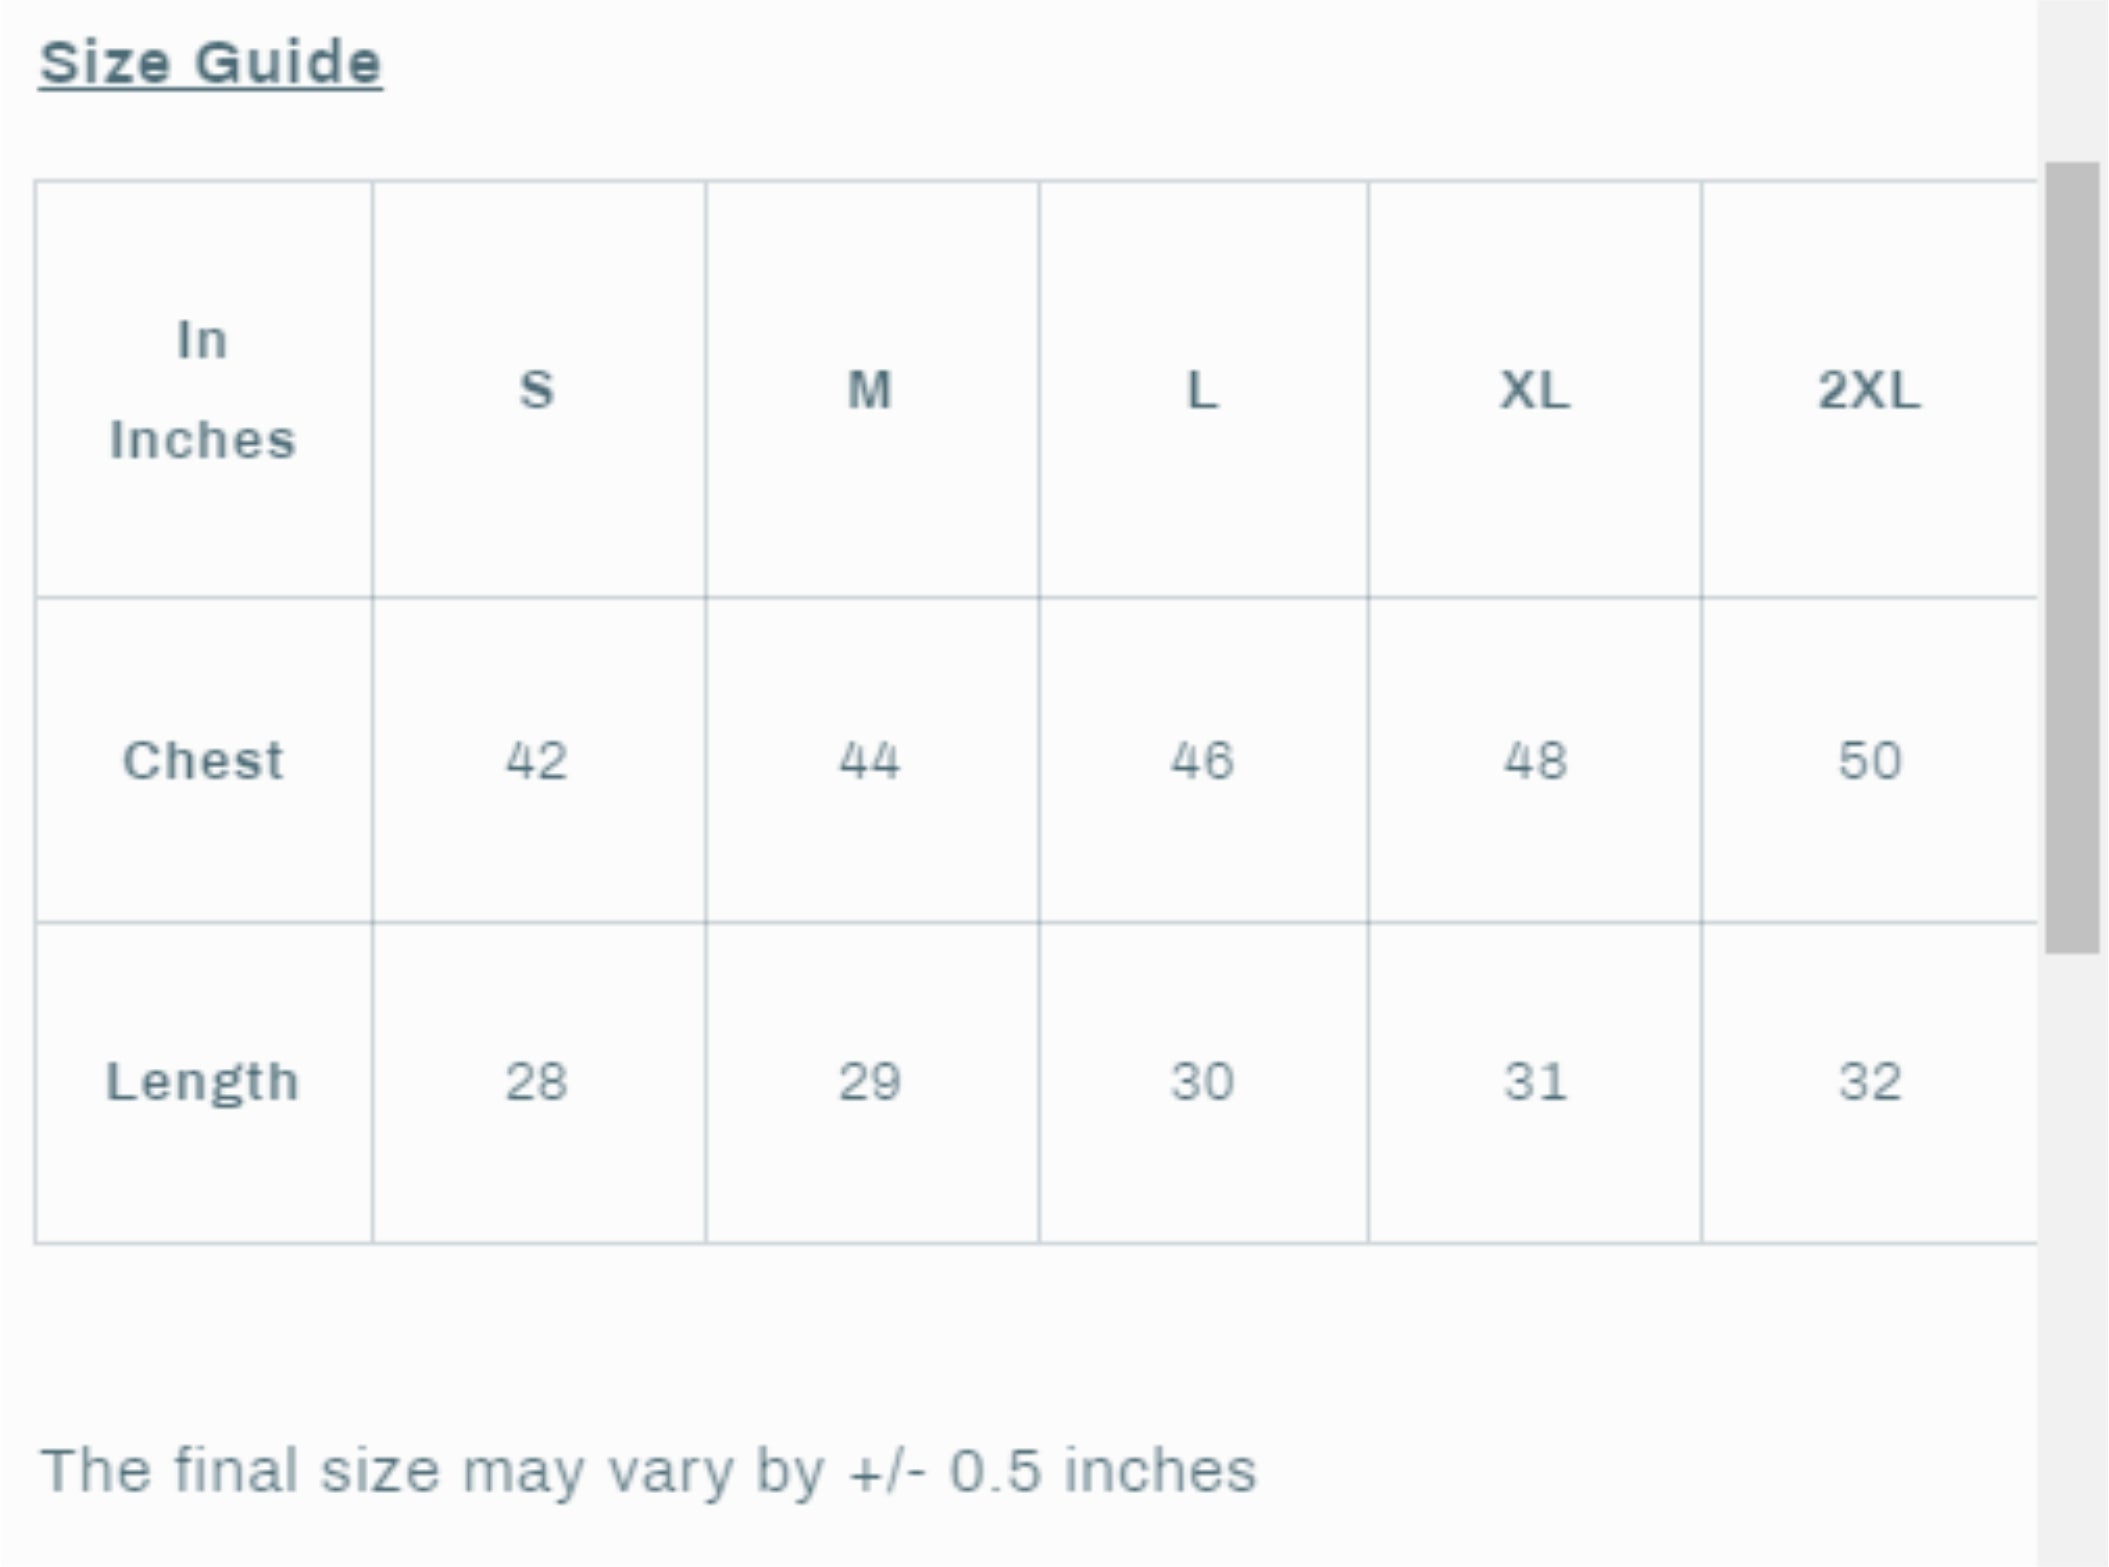Click the Length row label
2109x1567 pixels.
click(203, 1082)
